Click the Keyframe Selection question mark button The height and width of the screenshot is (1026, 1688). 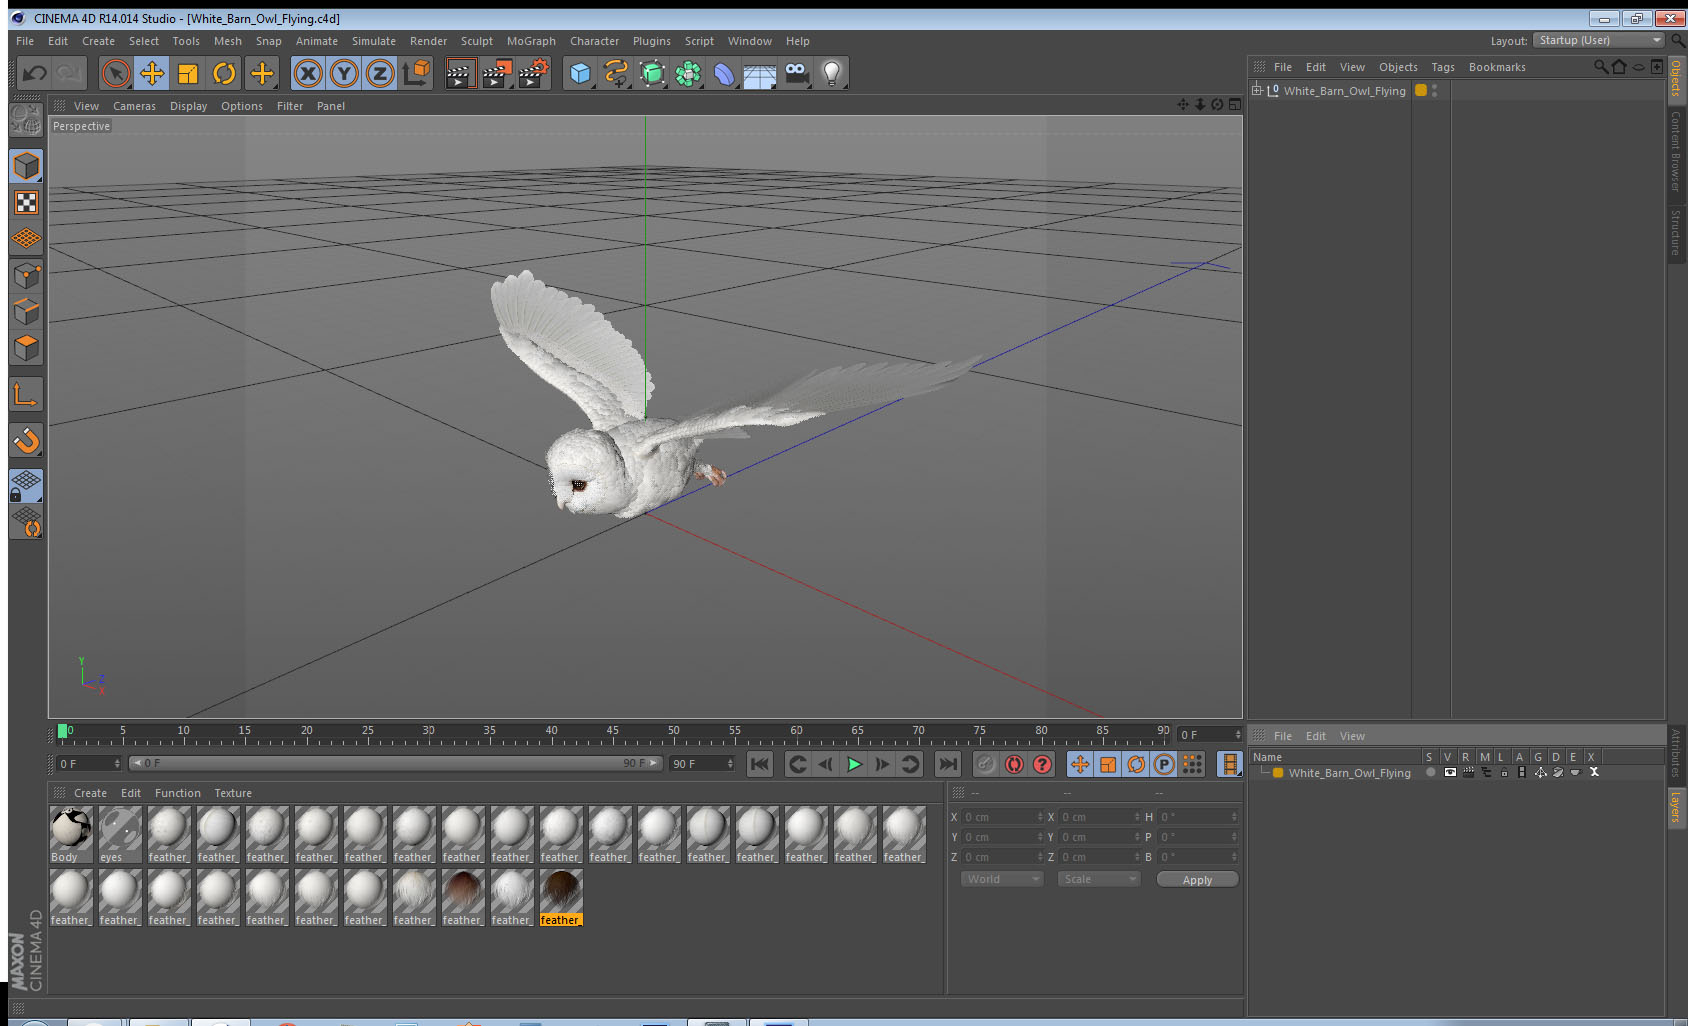[1042, 764]
